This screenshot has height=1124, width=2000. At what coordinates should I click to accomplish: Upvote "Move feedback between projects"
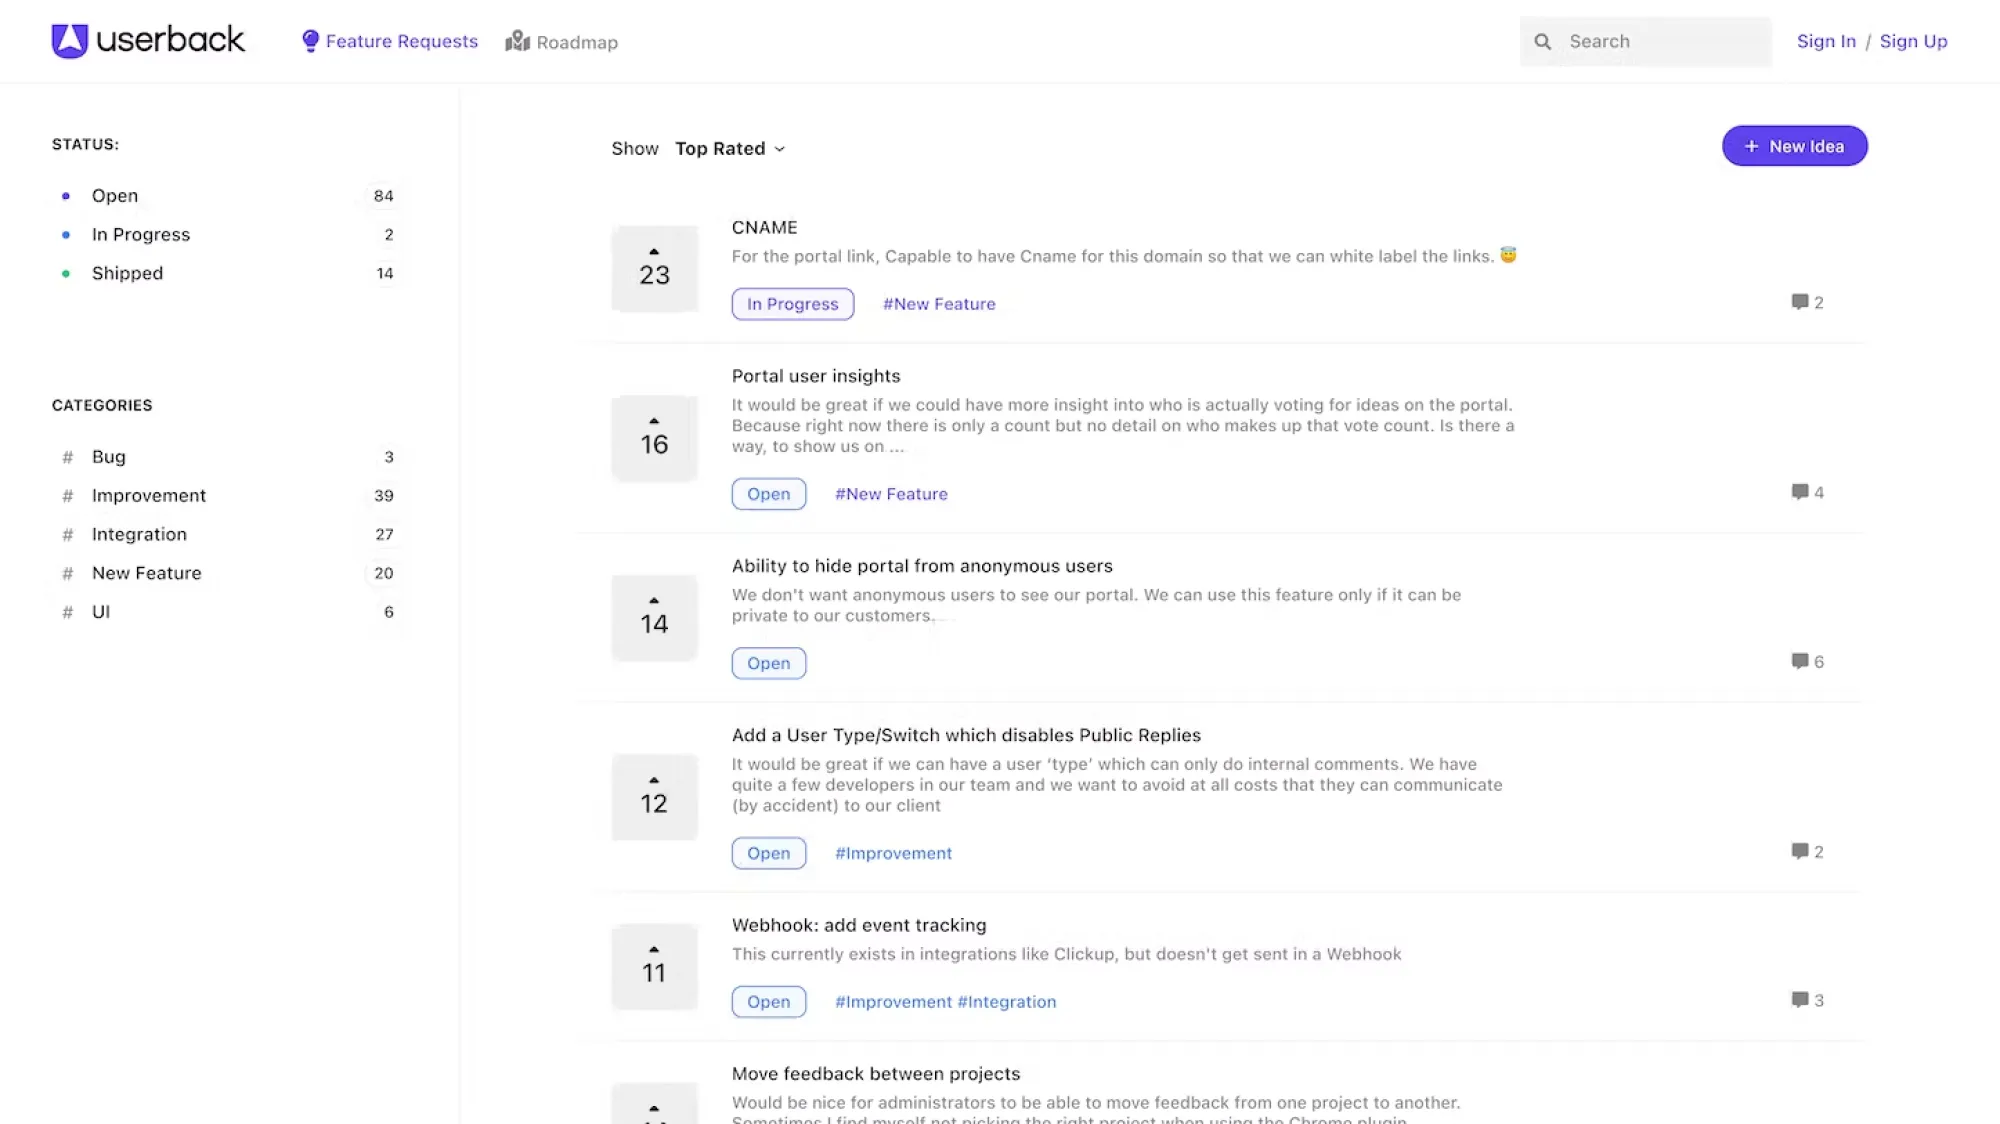(x=654, y=1108)
